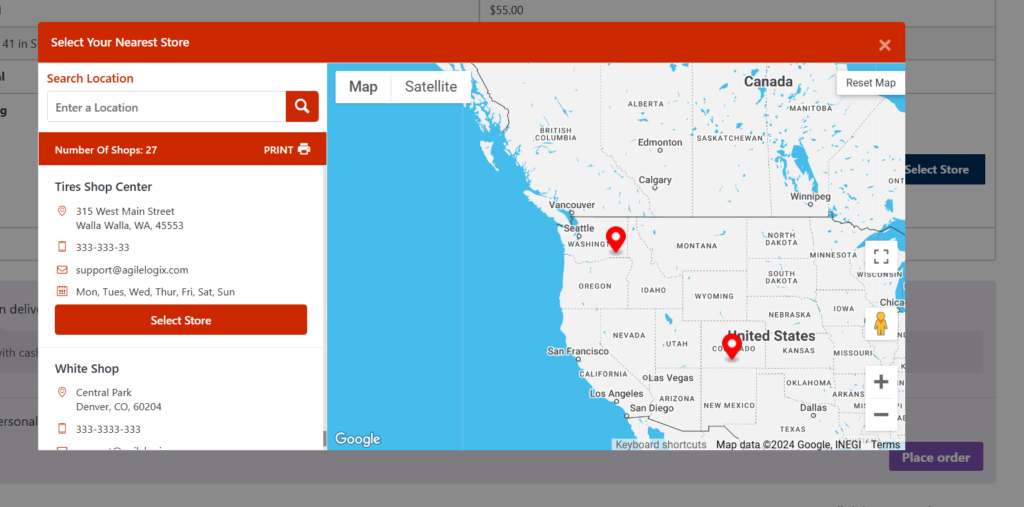Zoom in the map with plus

pyautogui.click(x=881, y=382)
